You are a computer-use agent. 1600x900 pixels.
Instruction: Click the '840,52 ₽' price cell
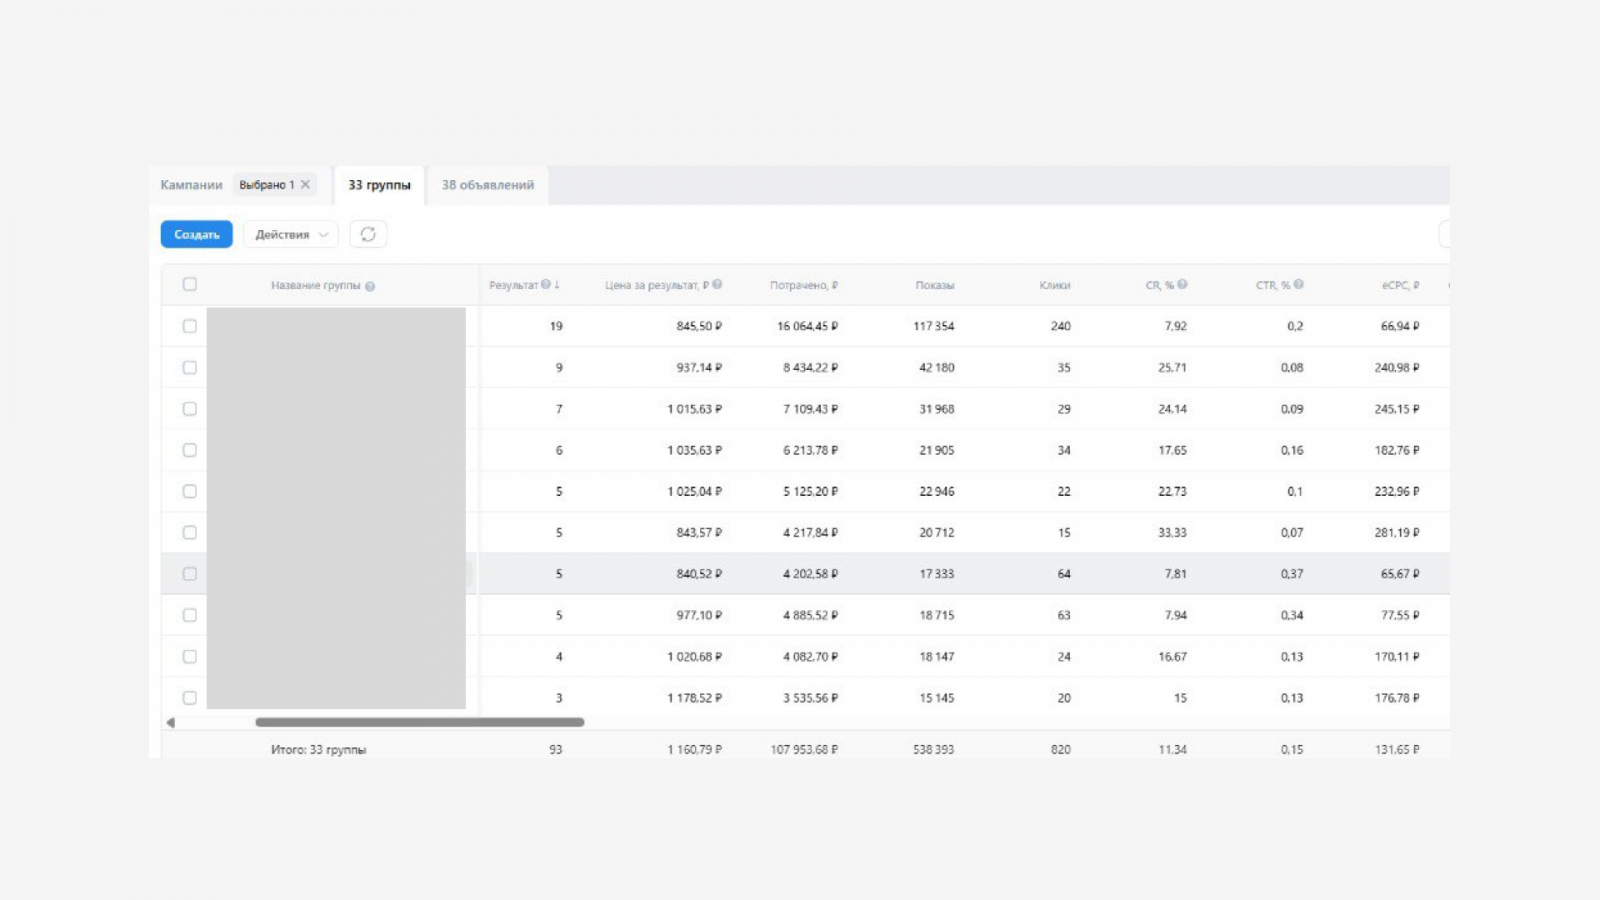tap(699, 574)
